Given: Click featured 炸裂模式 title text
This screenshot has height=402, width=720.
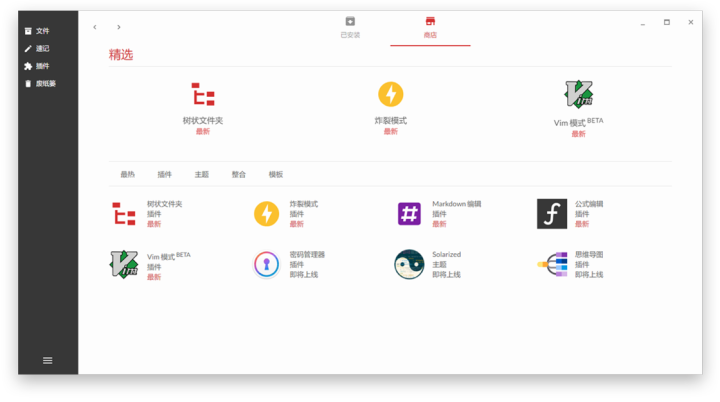Looking at the screenshot, I should click(x=391, y=121).
